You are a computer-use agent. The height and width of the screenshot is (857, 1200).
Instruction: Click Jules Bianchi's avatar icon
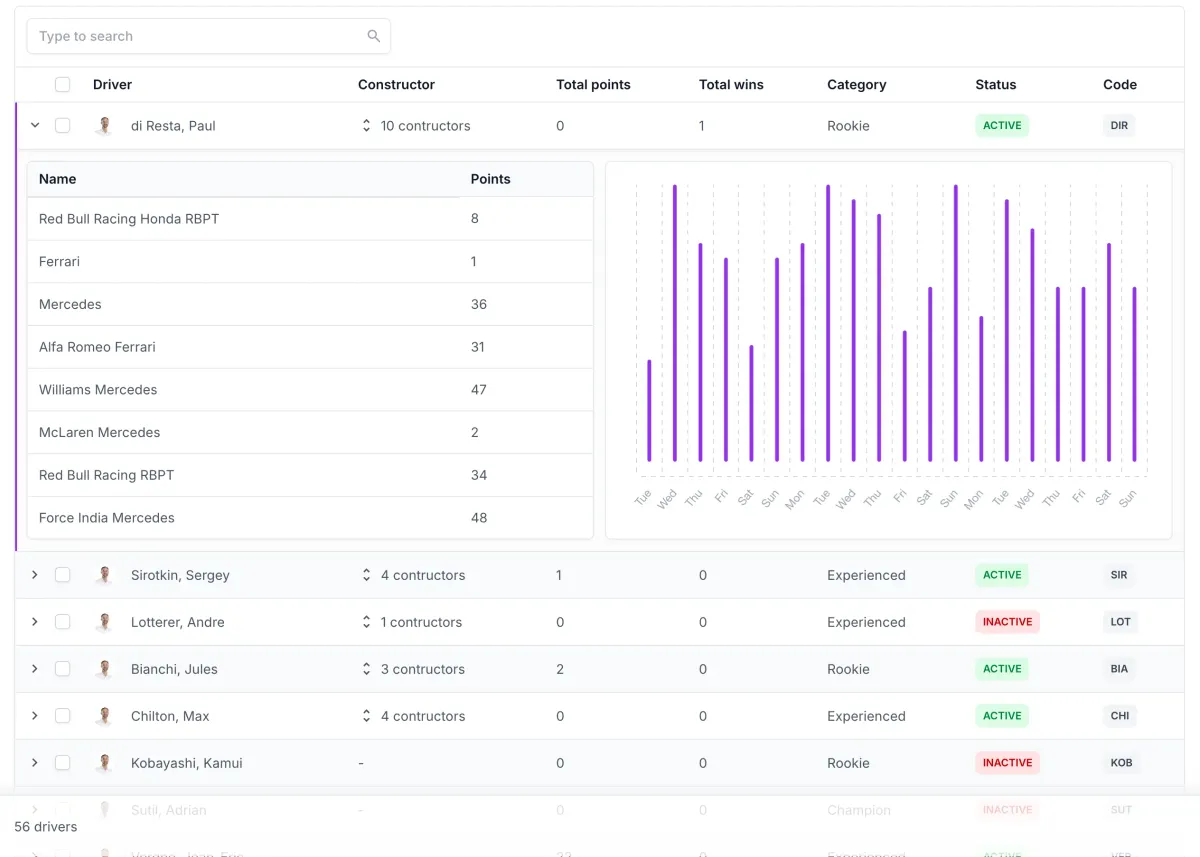tap(103, 669)
